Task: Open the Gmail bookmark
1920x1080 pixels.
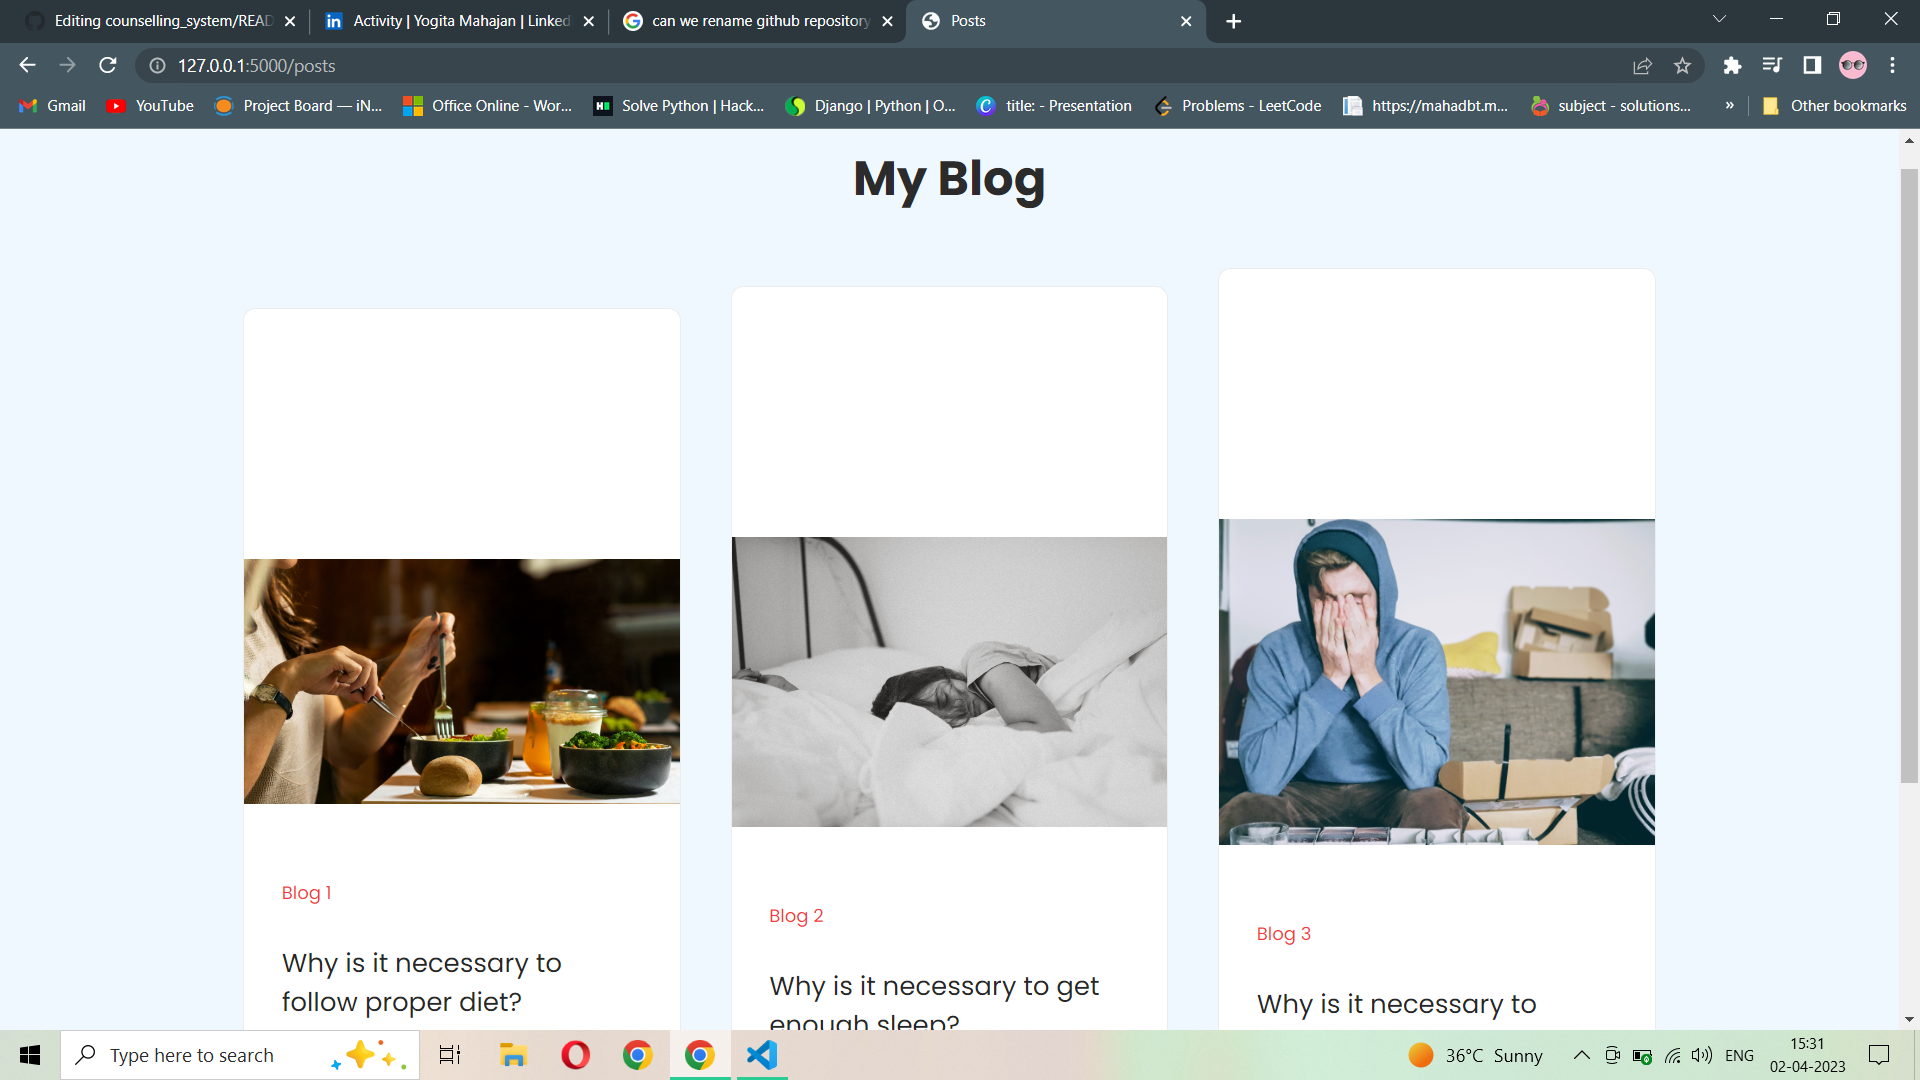Action: coord(52,106)
